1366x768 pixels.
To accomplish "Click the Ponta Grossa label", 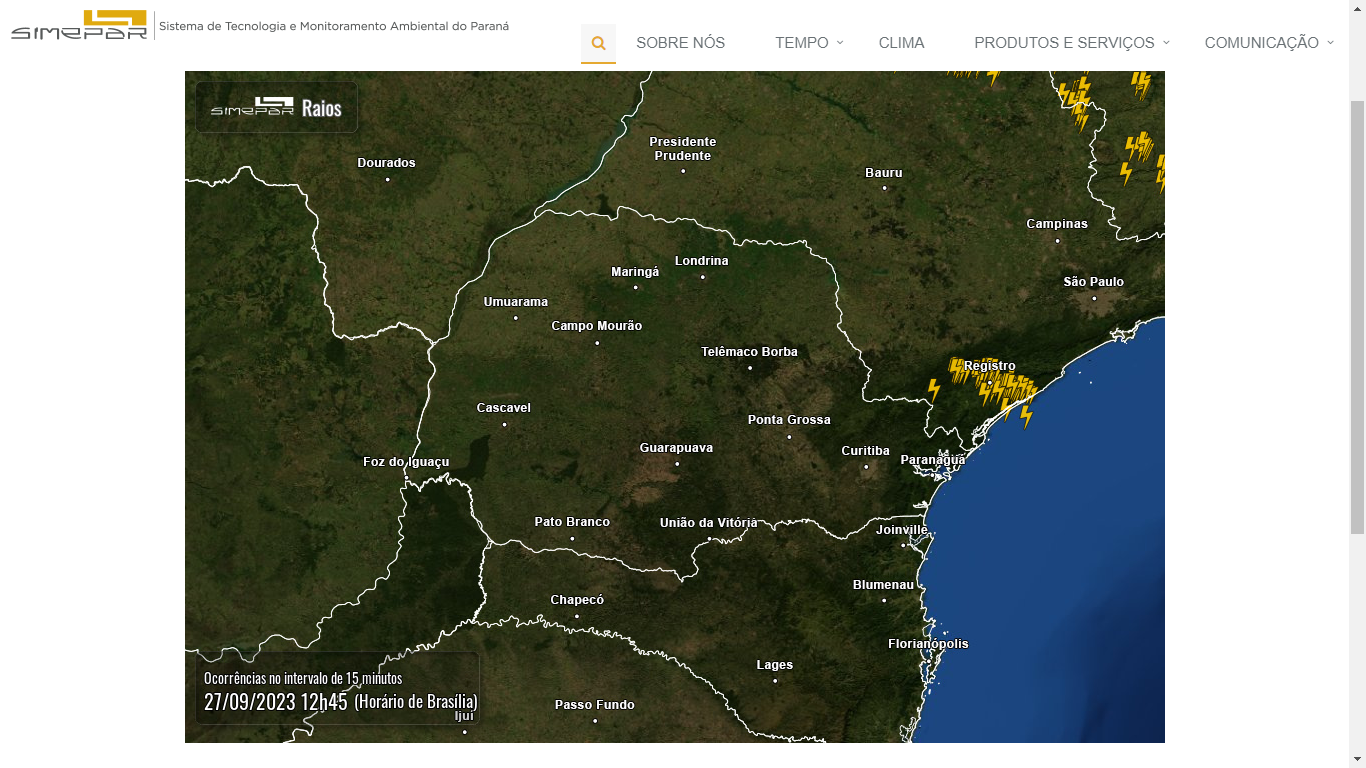I will [x=789, y=420].
